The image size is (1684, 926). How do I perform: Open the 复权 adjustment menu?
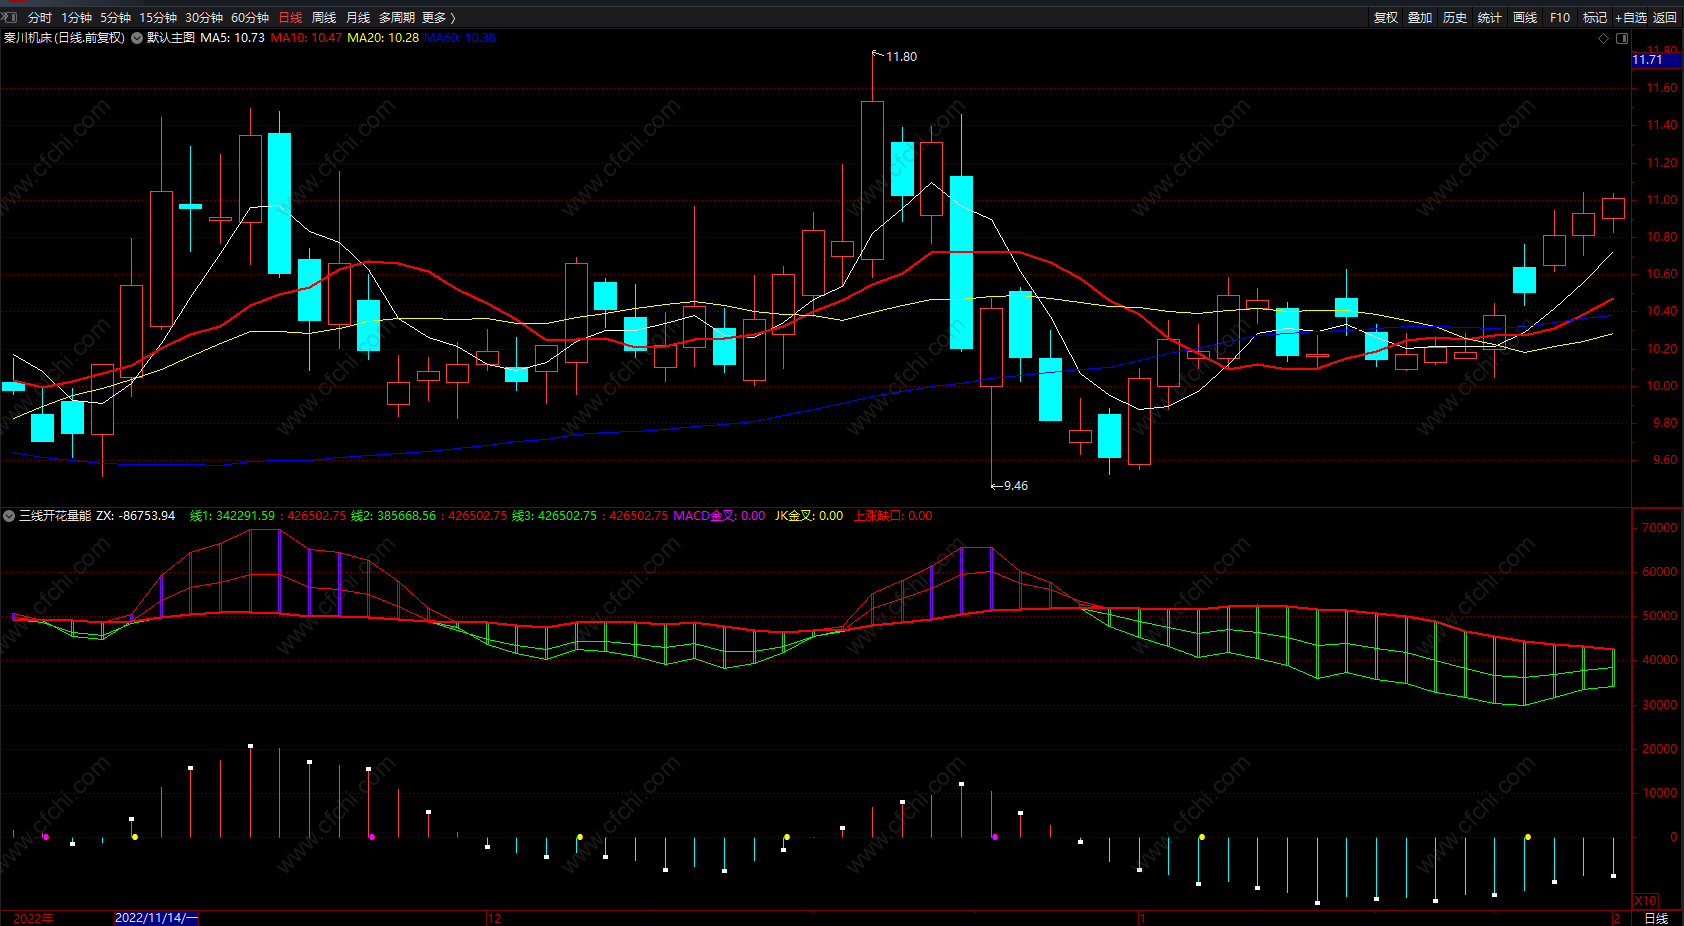(1386, 18)
